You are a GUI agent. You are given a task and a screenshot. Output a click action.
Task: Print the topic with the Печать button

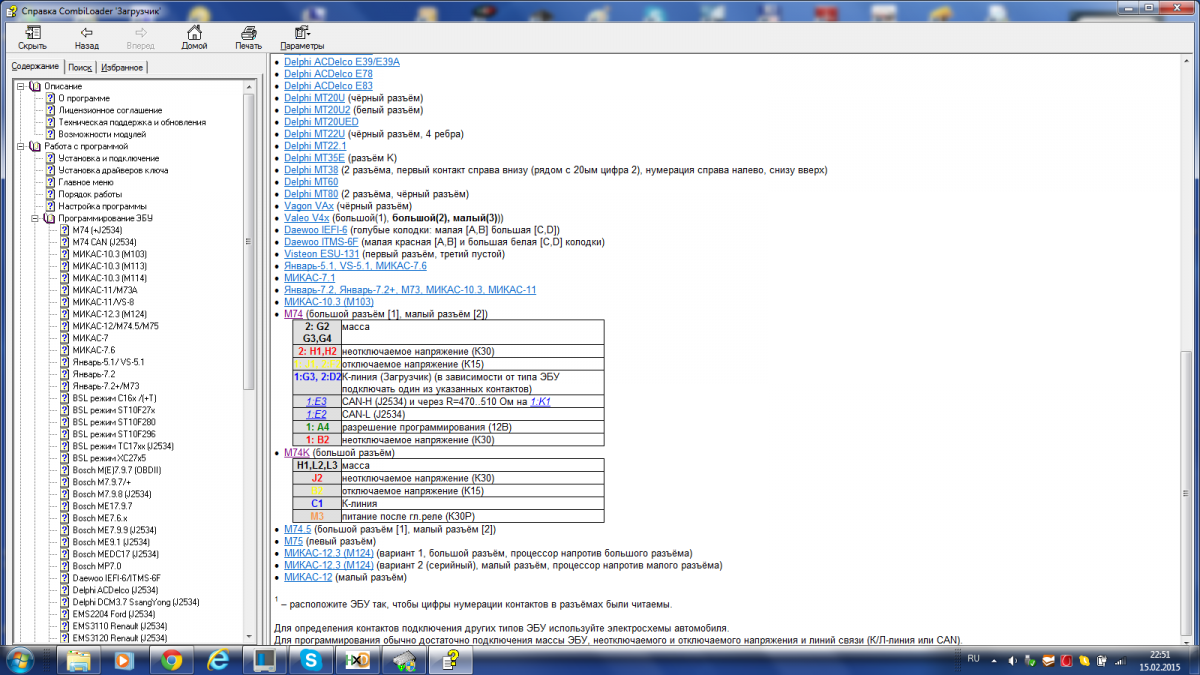click(x=248, y=37)
